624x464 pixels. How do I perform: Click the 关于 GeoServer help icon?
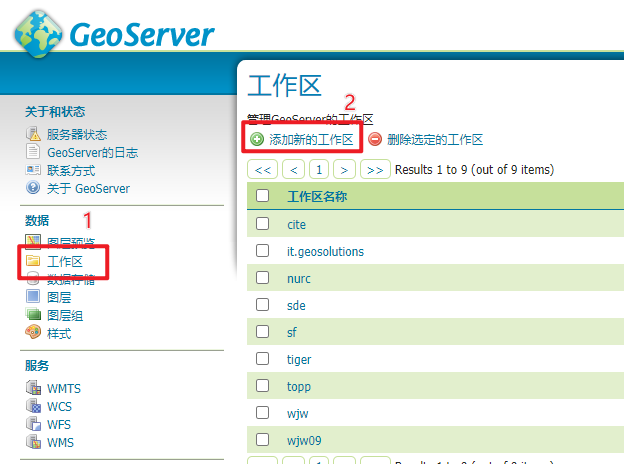(33, 187)
